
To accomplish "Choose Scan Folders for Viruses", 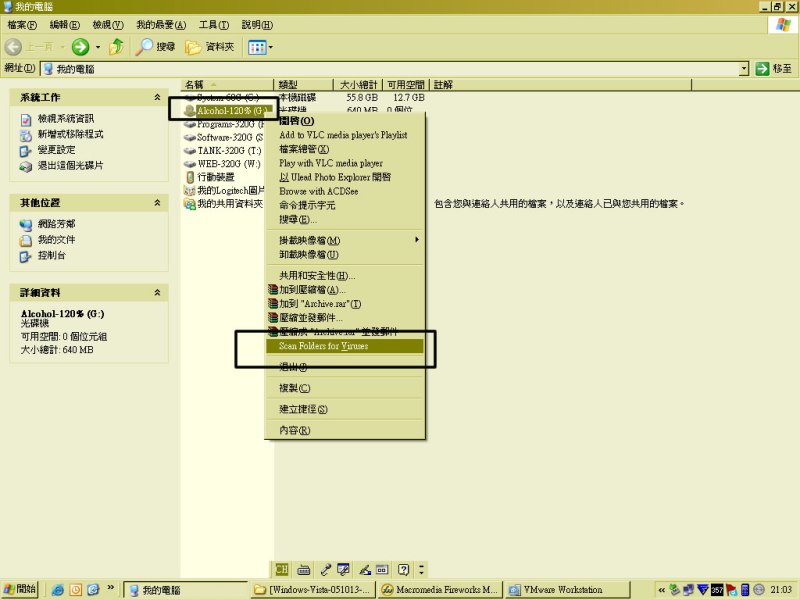I will coord(345,346).
